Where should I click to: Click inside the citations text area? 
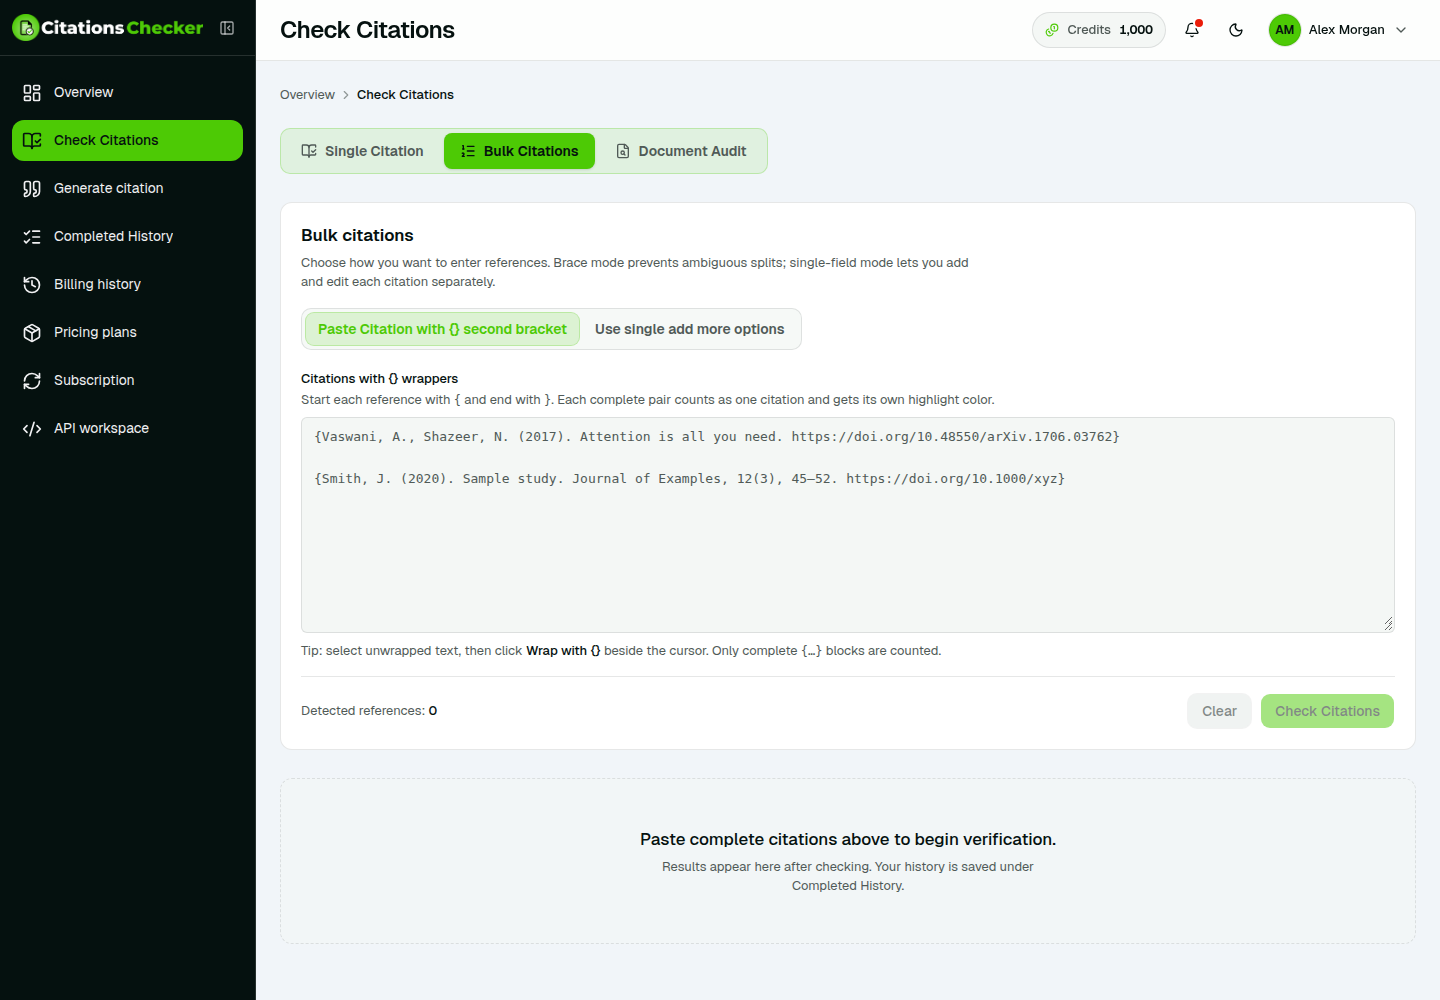tap(848, 525)
